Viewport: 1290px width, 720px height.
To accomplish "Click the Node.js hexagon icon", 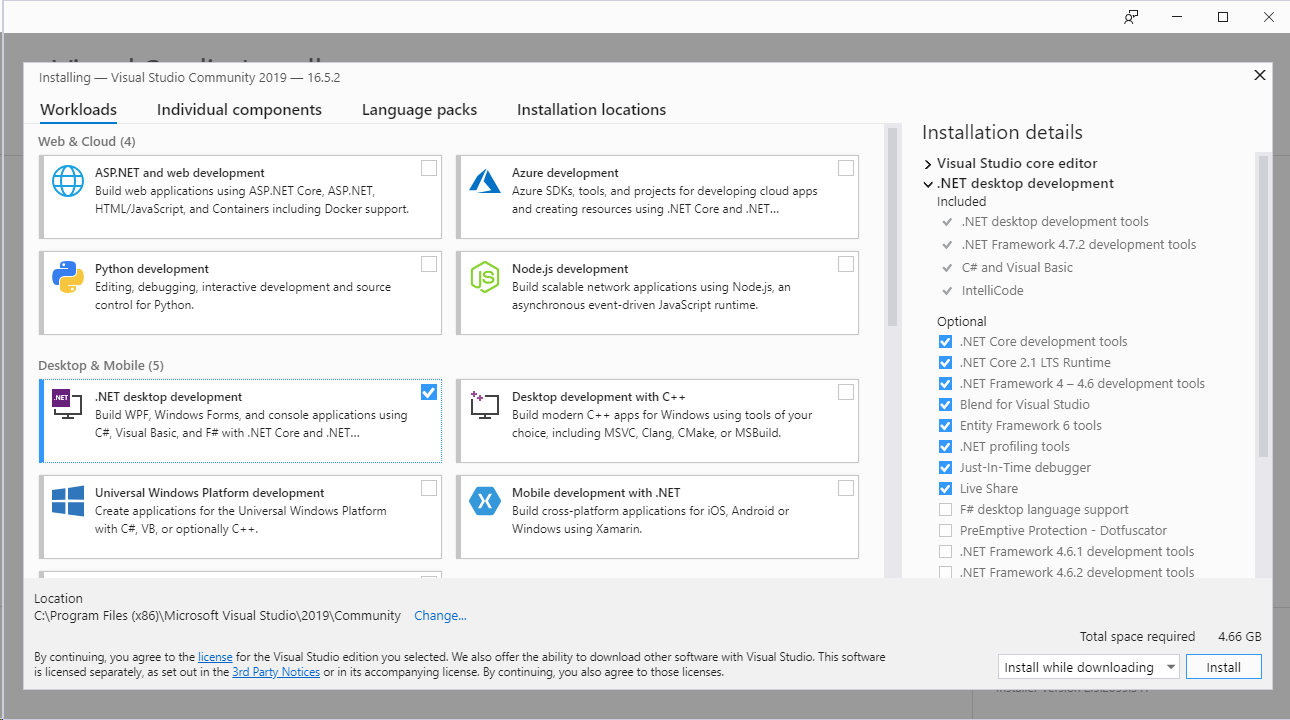I will (485, 277).
